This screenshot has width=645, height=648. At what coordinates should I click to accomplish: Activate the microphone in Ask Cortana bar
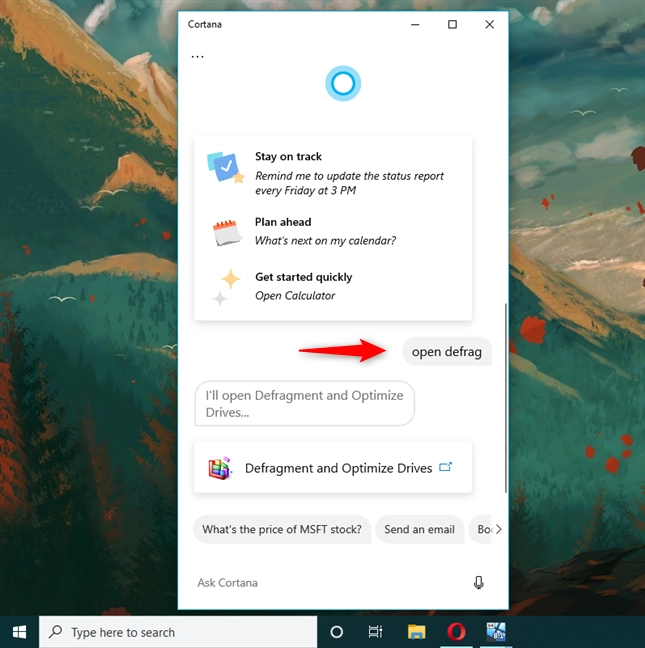coord(478,583)
